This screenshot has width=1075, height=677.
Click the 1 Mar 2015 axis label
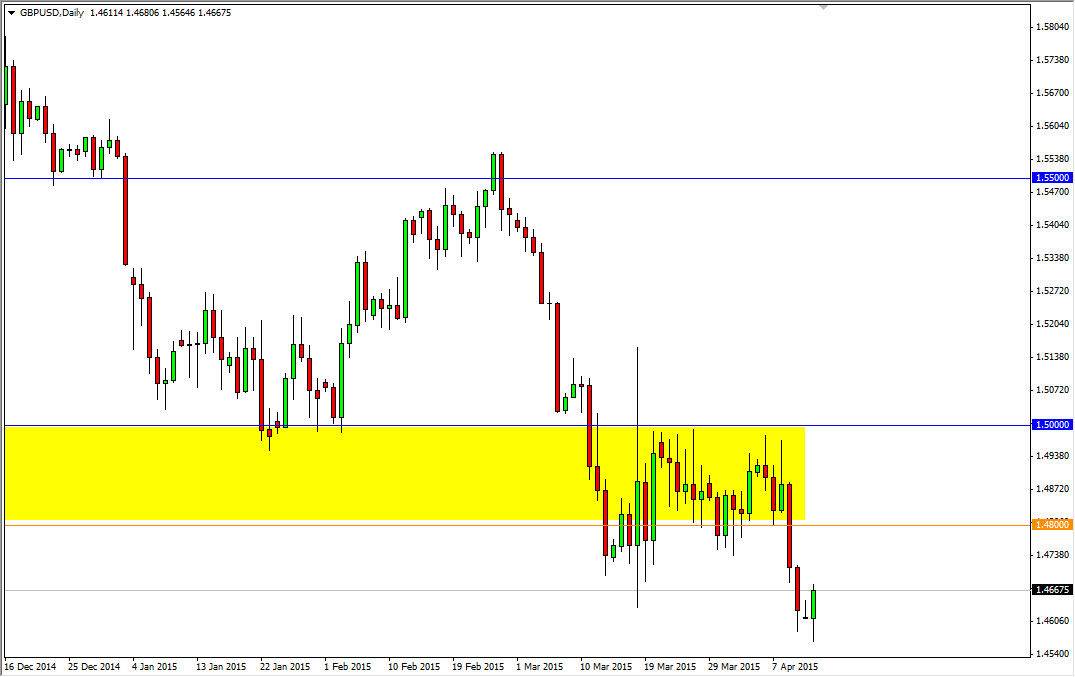click(x=540, y=664)
